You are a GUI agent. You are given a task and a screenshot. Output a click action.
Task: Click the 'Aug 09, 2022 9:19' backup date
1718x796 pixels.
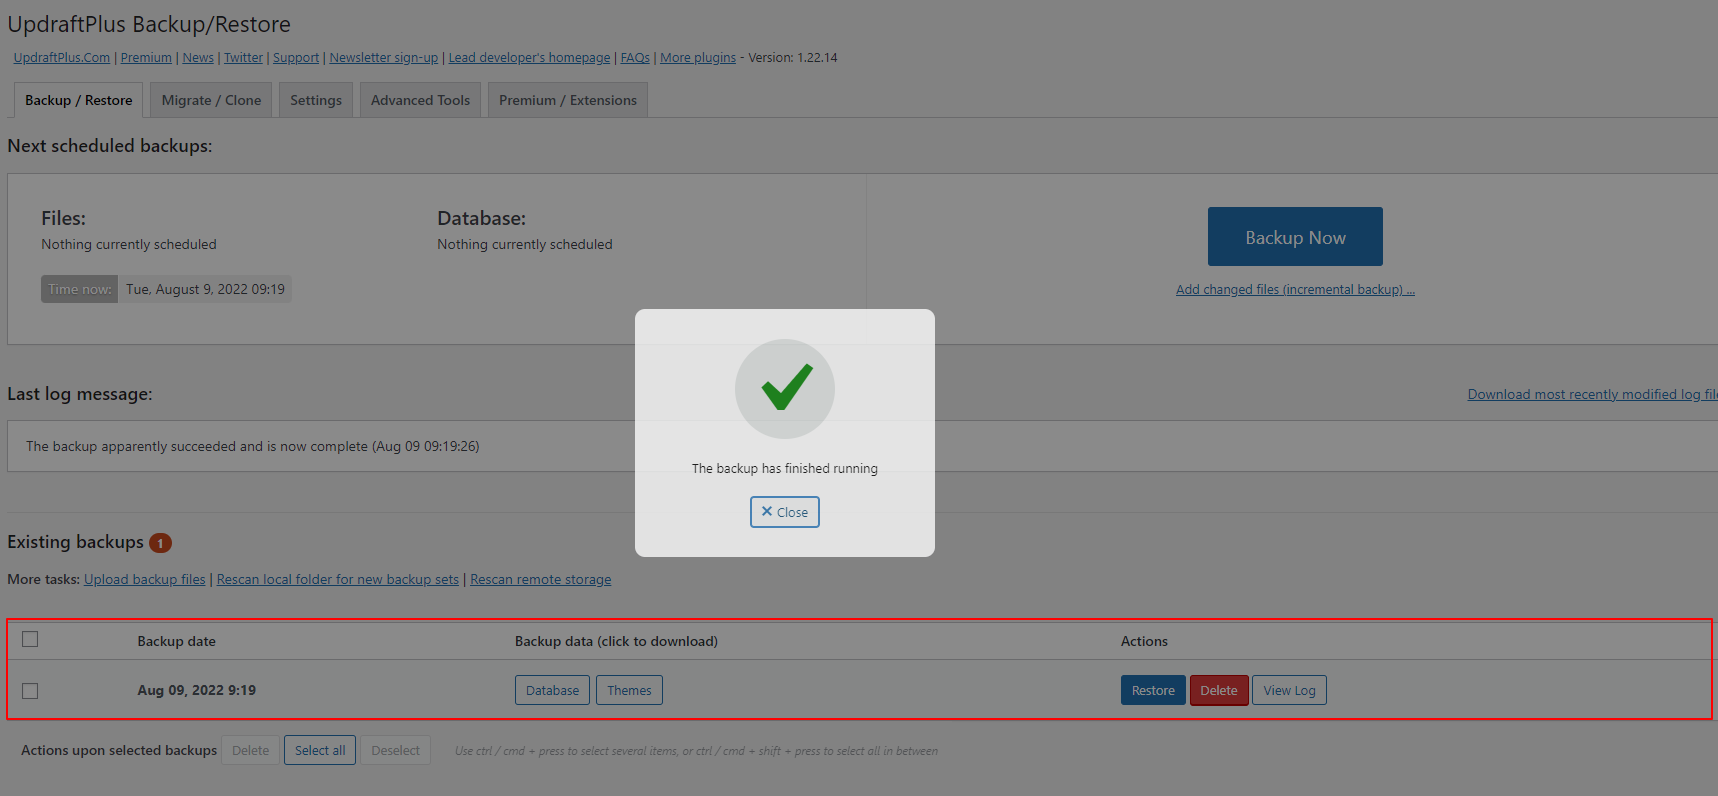(197, 690)
